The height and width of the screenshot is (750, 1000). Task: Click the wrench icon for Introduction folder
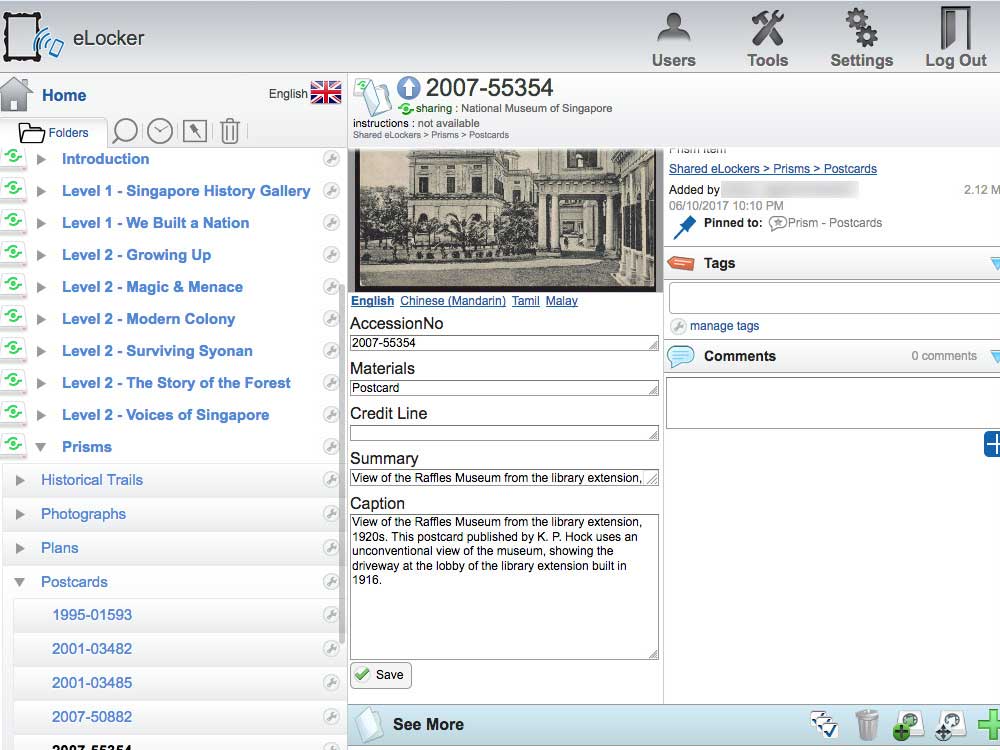click(x=331, y=159)
